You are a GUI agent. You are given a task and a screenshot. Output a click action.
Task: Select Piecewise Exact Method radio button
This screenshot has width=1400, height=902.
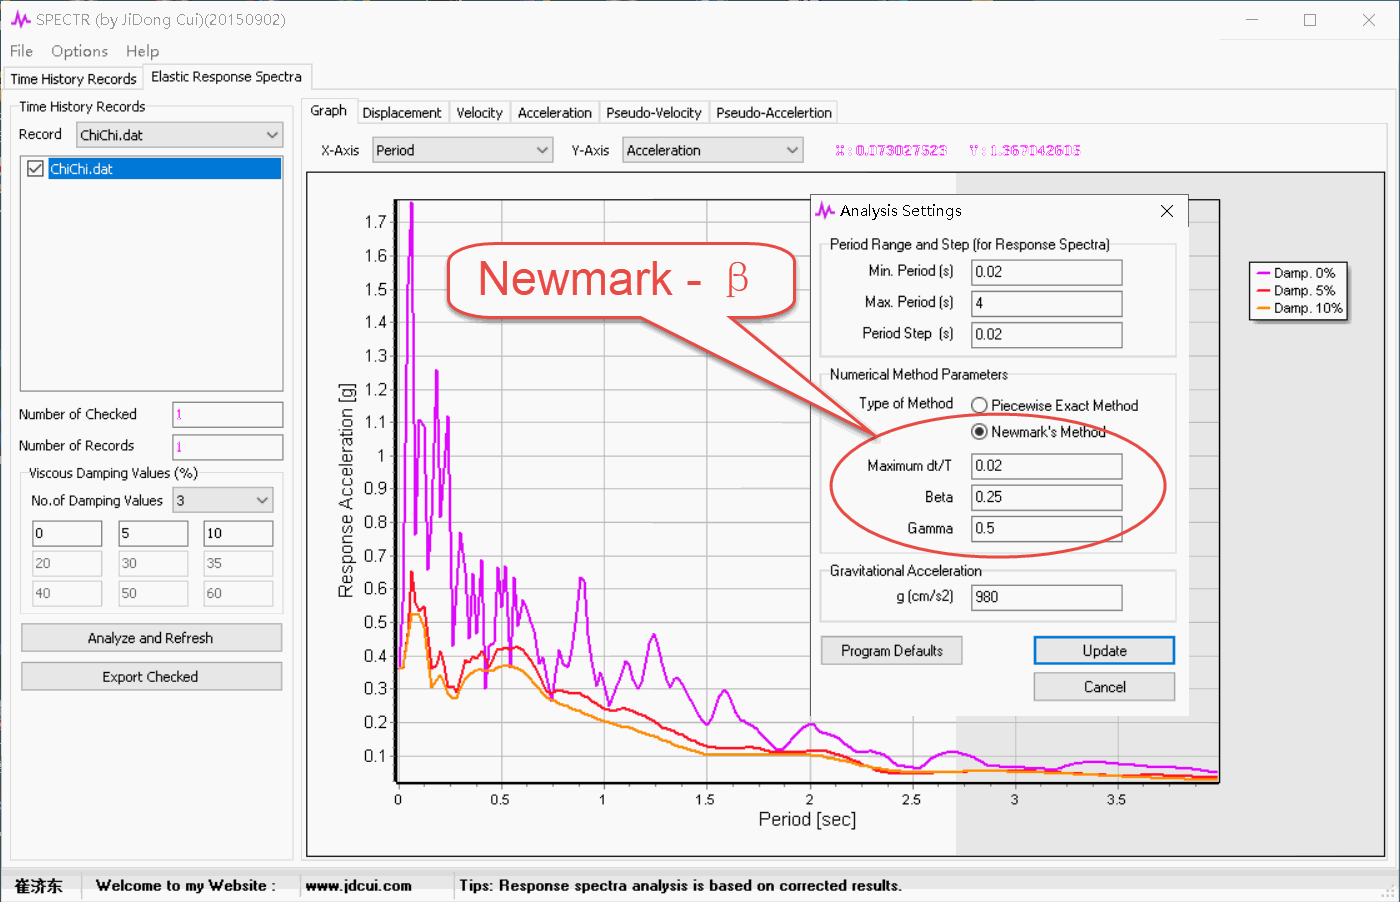pos(980,405)
